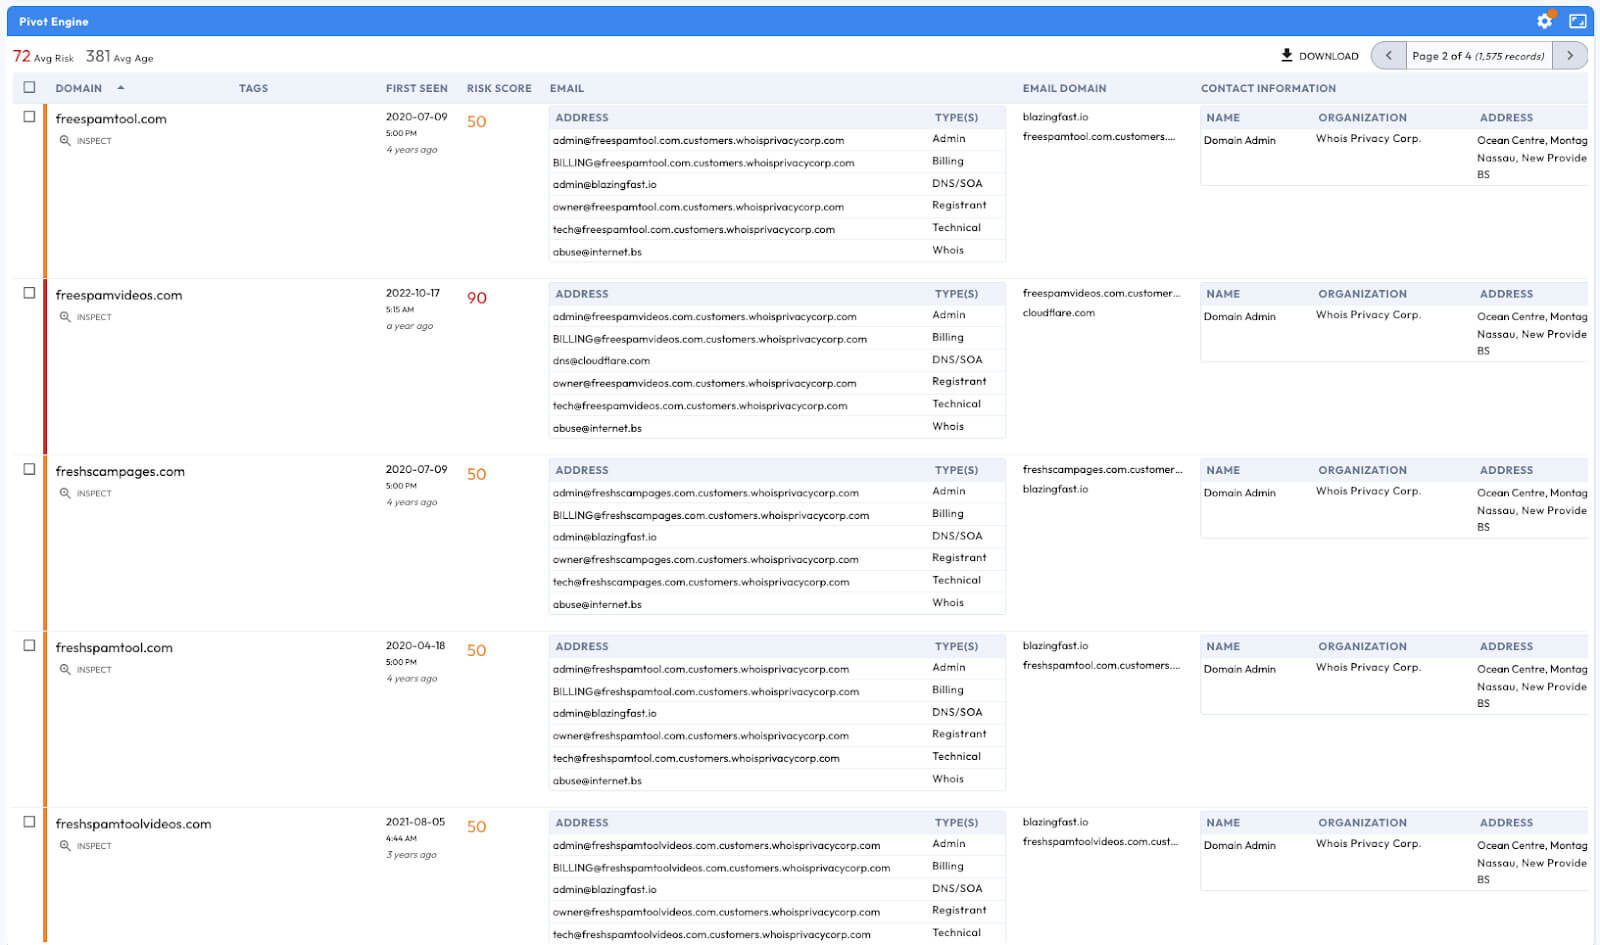Inspect magnifier icon for freshscampages.com
The image size is (1600, 945).
click(x=65, y=493)
